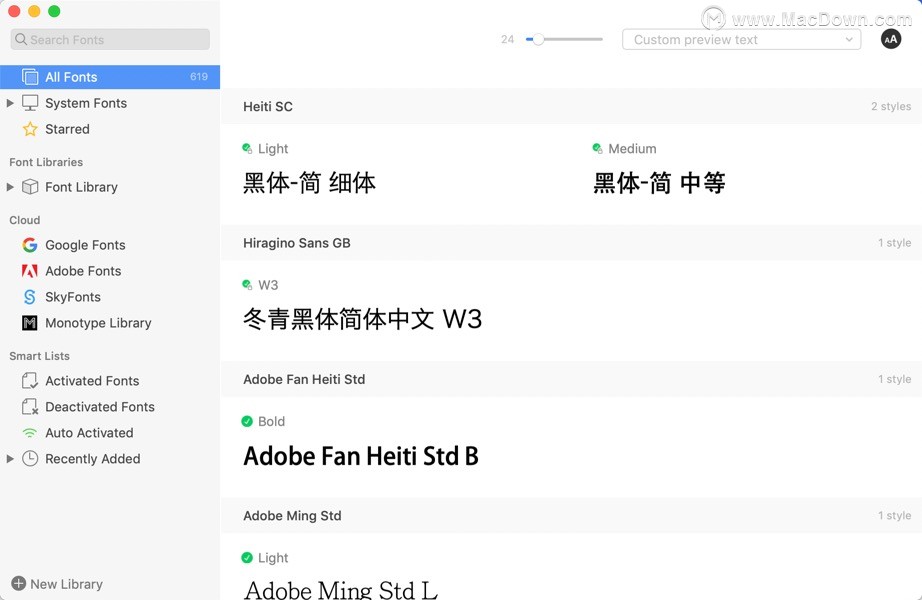Expand the Recently Added list
The width and height of the screenshot is (922, 600).
pyautogui.click(x=10, y=459)
